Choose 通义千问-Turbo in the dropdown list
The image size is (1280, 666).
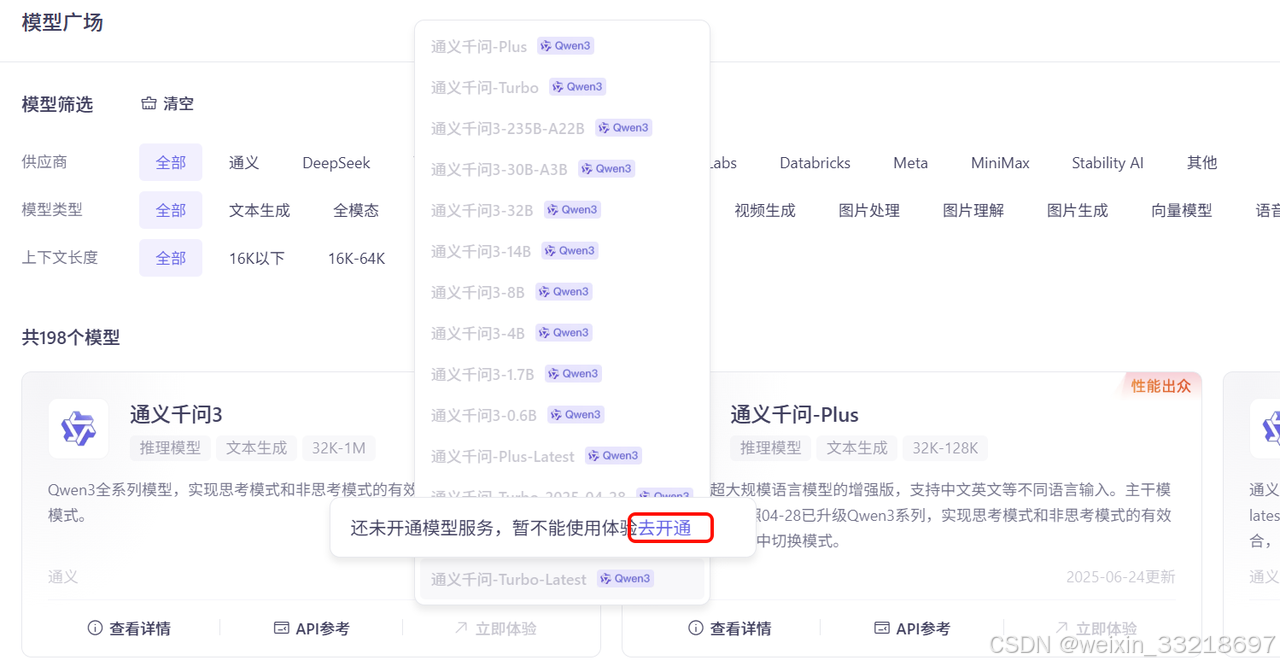[562, 87]
